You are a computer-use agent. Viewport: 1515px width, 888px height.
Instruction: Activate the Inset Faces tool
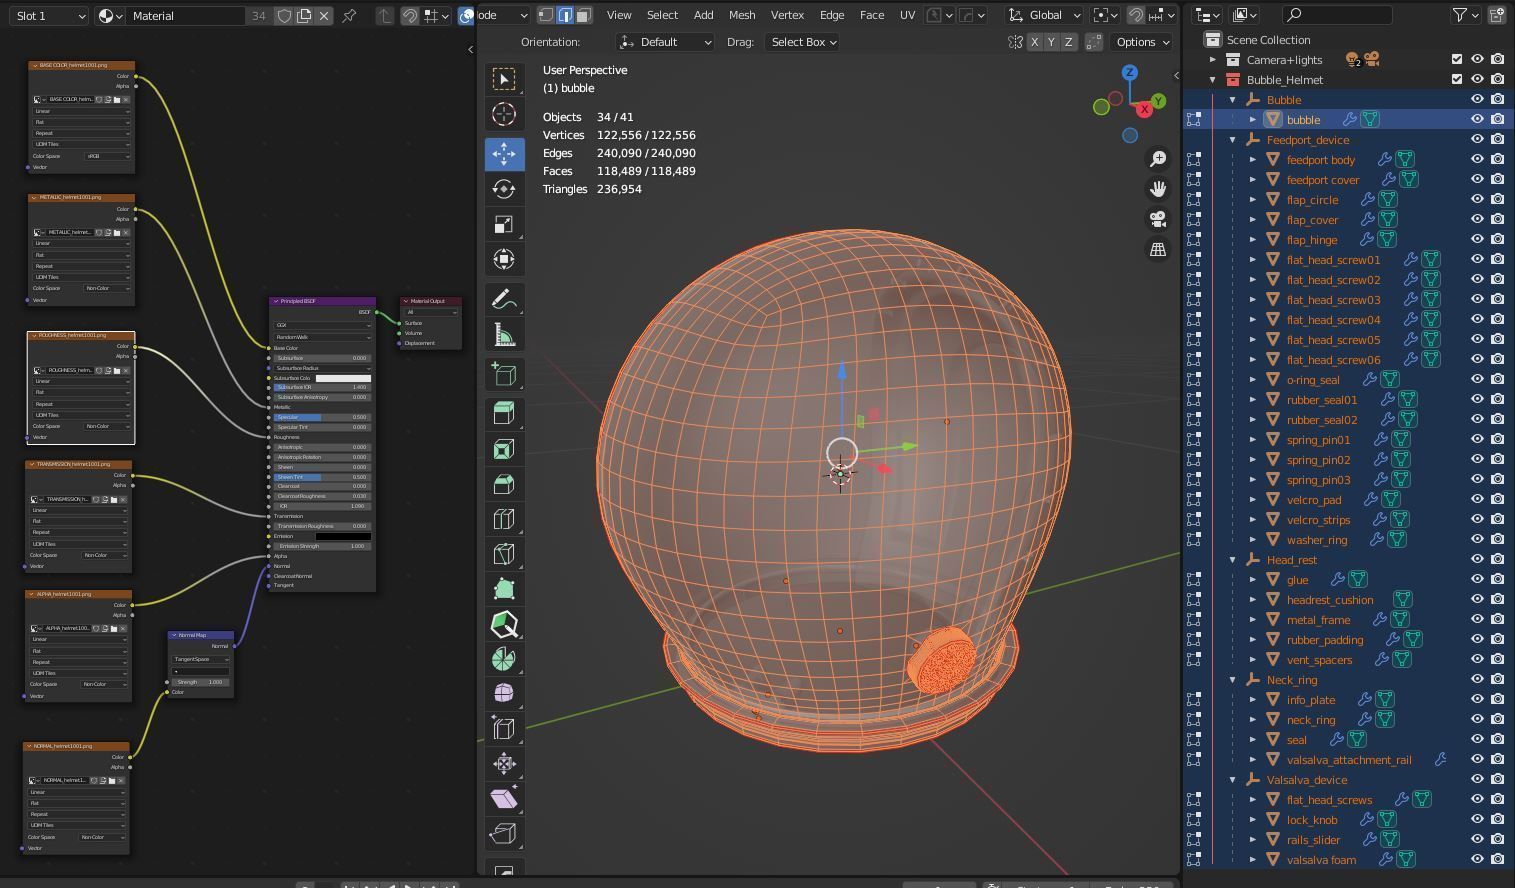click(x=504, y=449)
